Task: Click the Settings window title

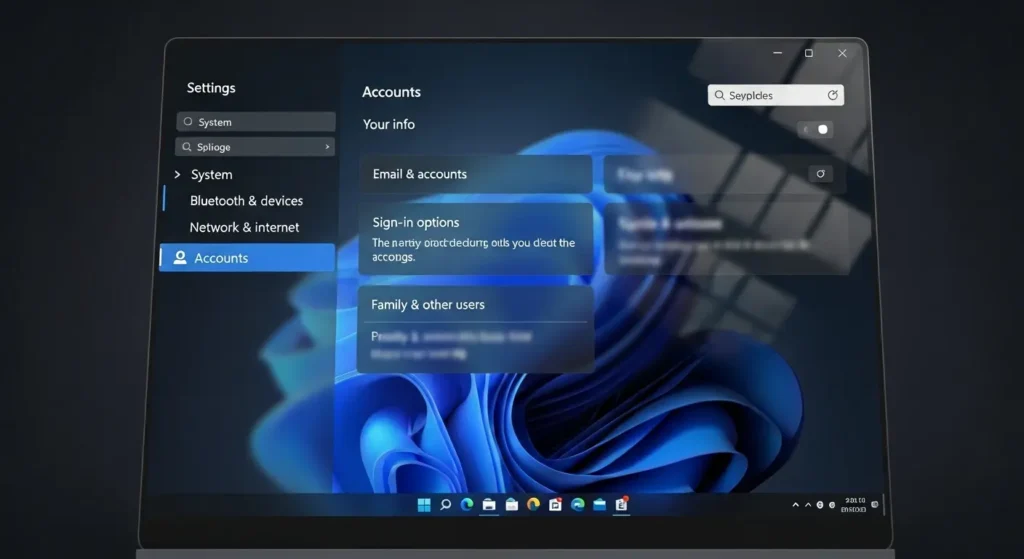Action: tap(211, 88)
